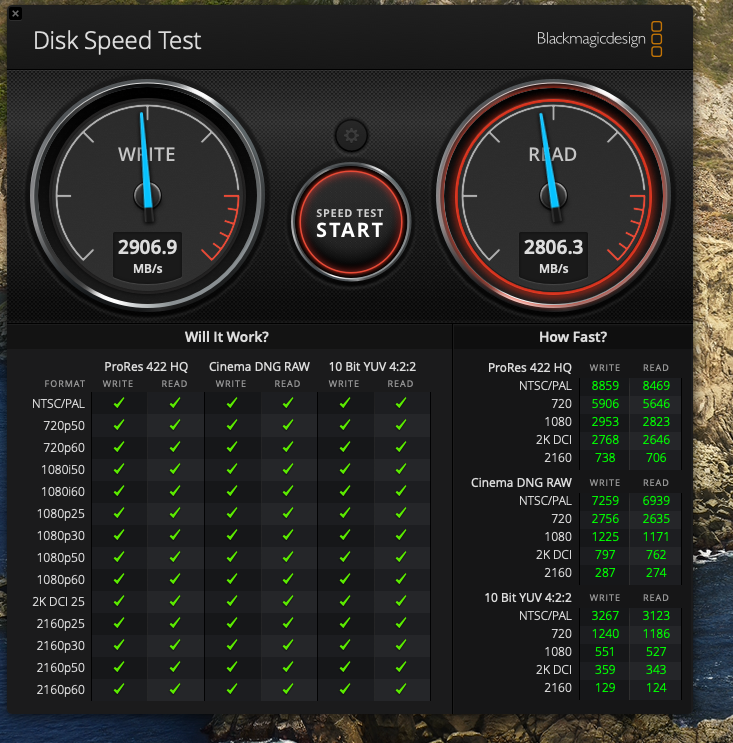Click the Will It Work? heading
The height and width of the screenshot is (743, 733).
point(226,337)
